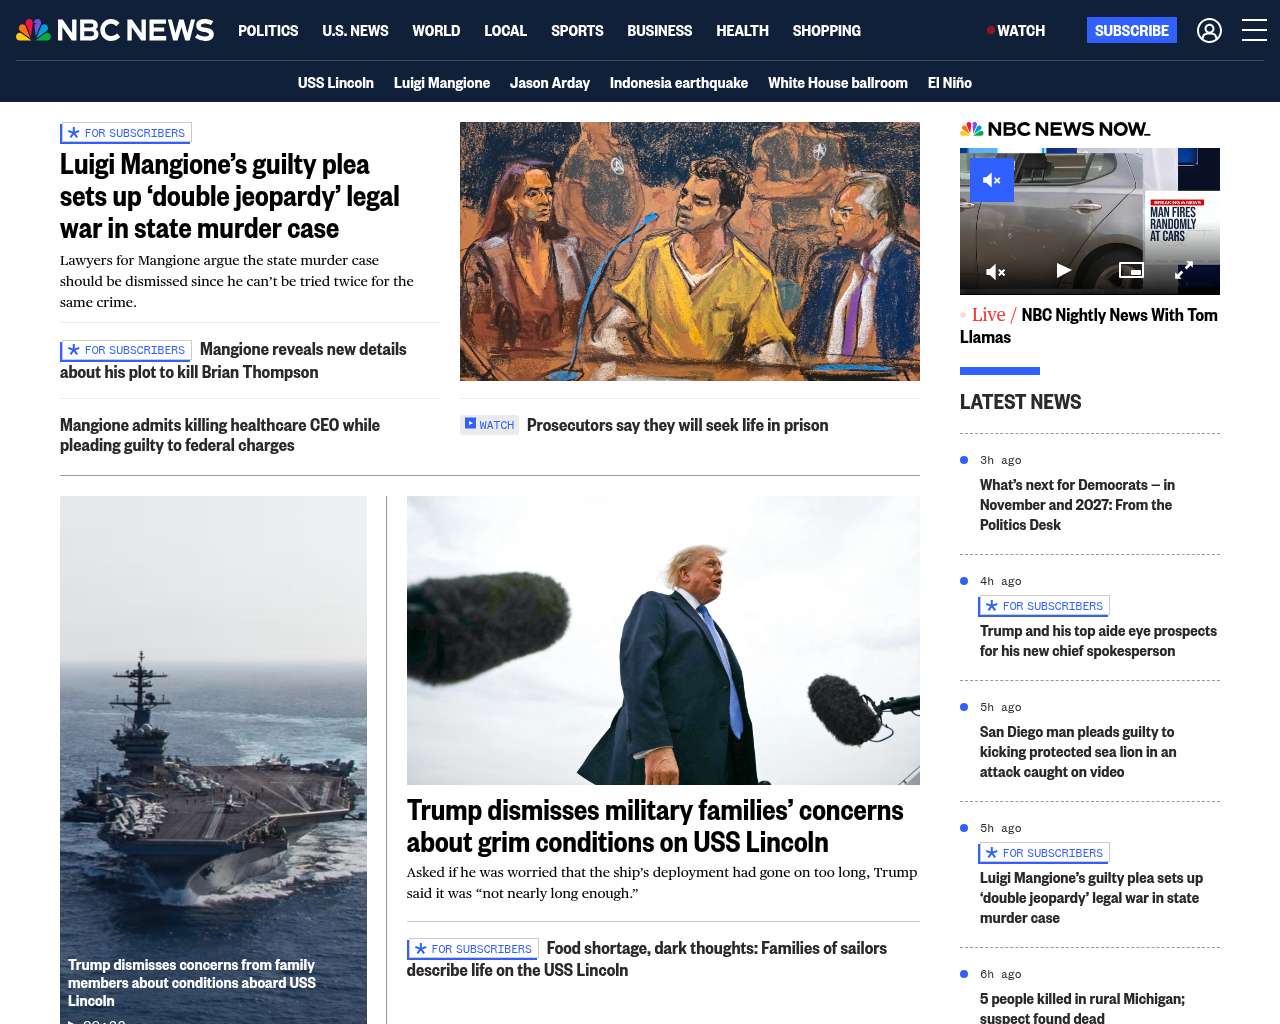The height and width of the screenshot is (1024, 1280).
Task: Click summary 'Lawyers for Mangione argue the state murder case'
Action: pos(237,281)
